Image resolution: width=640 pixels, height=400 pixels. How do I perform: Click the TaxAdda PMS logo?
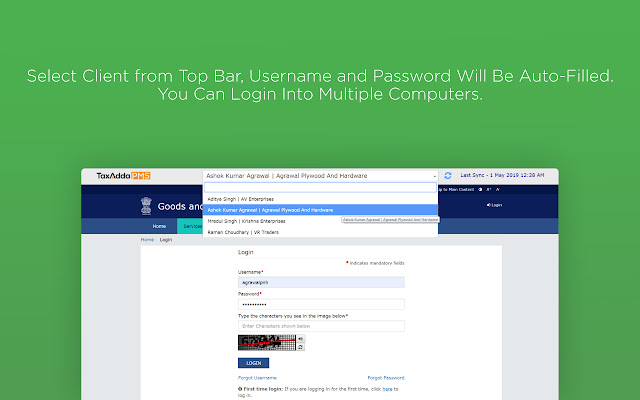[123, 176]
